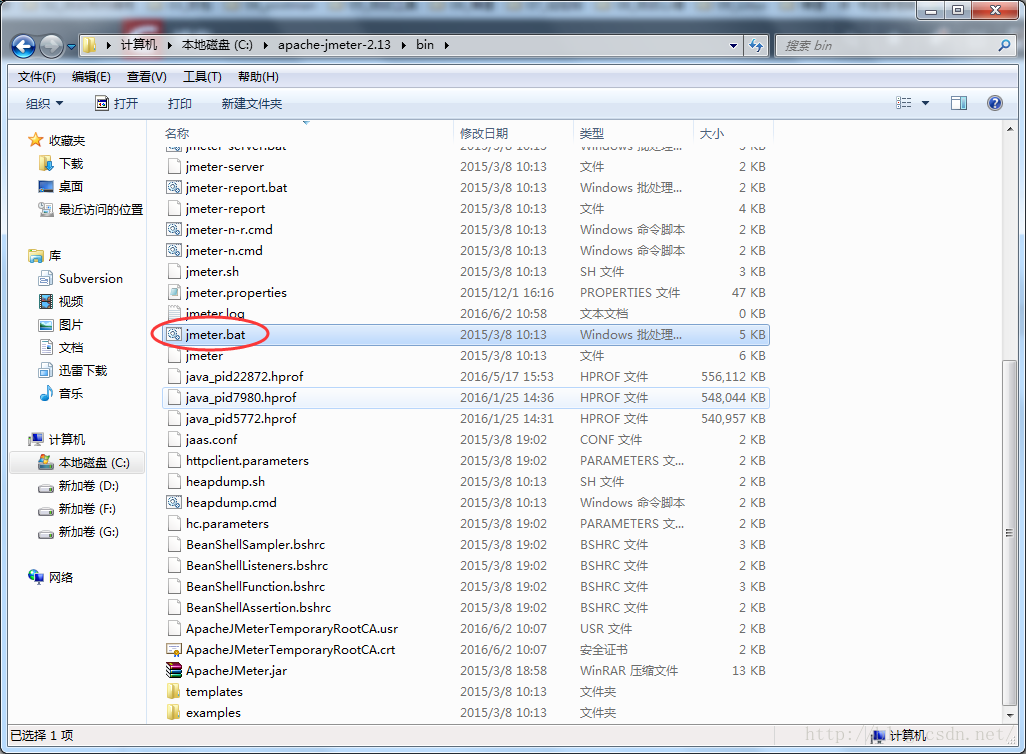The width and height of the screenshot is (1026, 754).
Task: Click the ApacheJMeter.jar WinRAR icon
Action: point(173,670)
